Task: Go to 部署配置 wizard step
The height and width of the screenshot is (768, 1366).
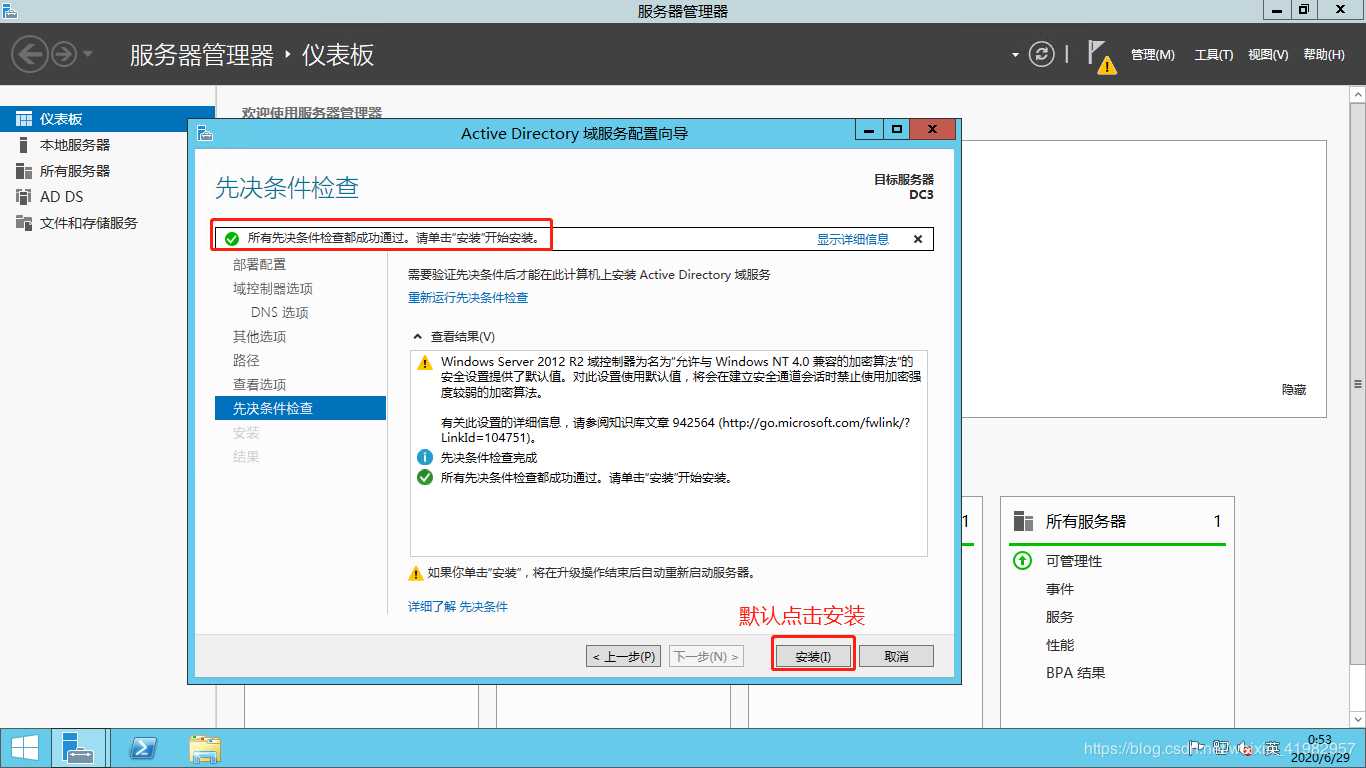Action: [259, 264]
